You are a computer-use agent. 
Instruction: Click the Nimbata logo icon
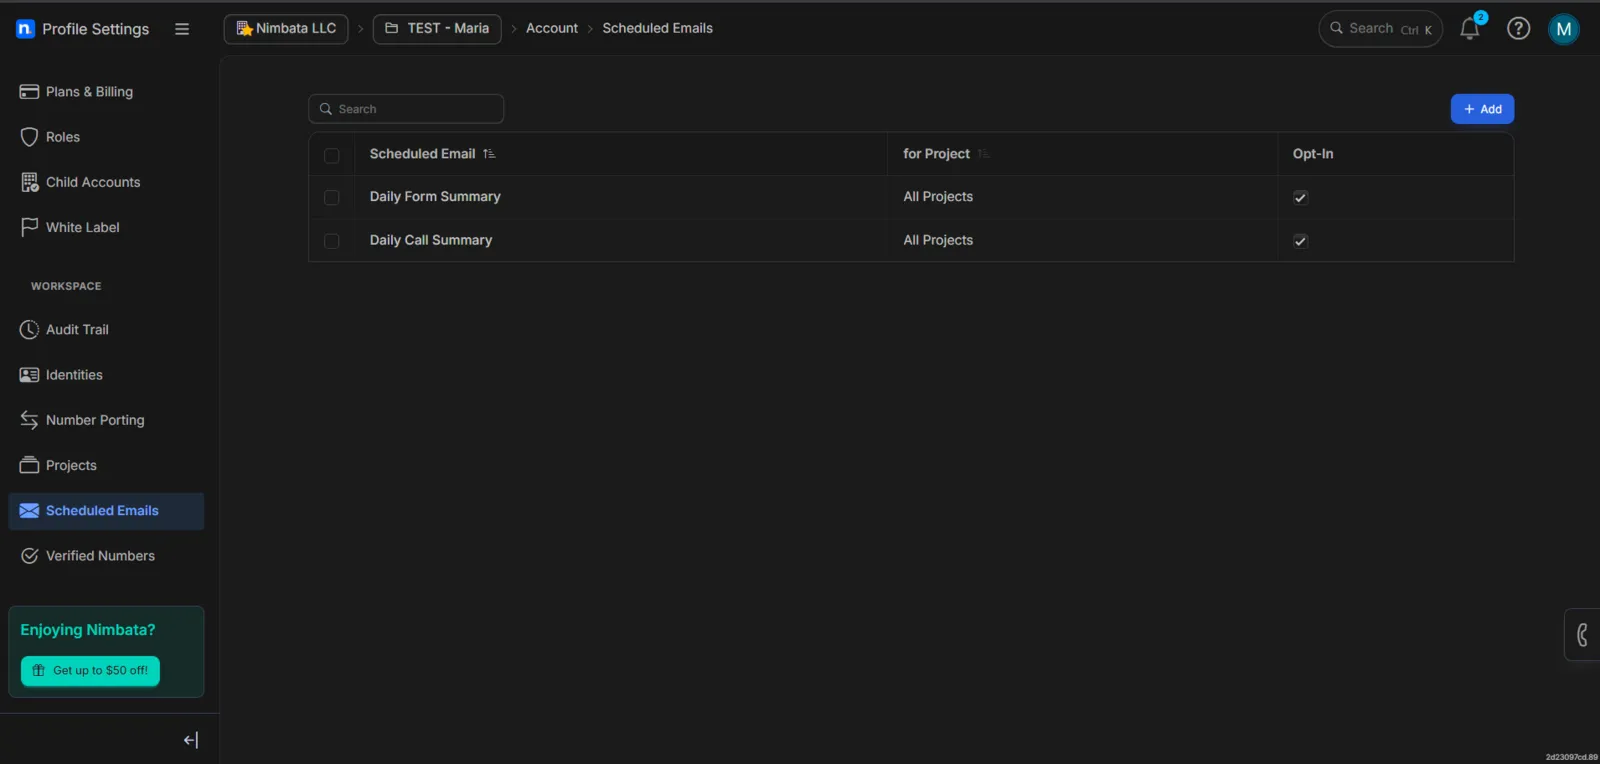pos(26,29)
